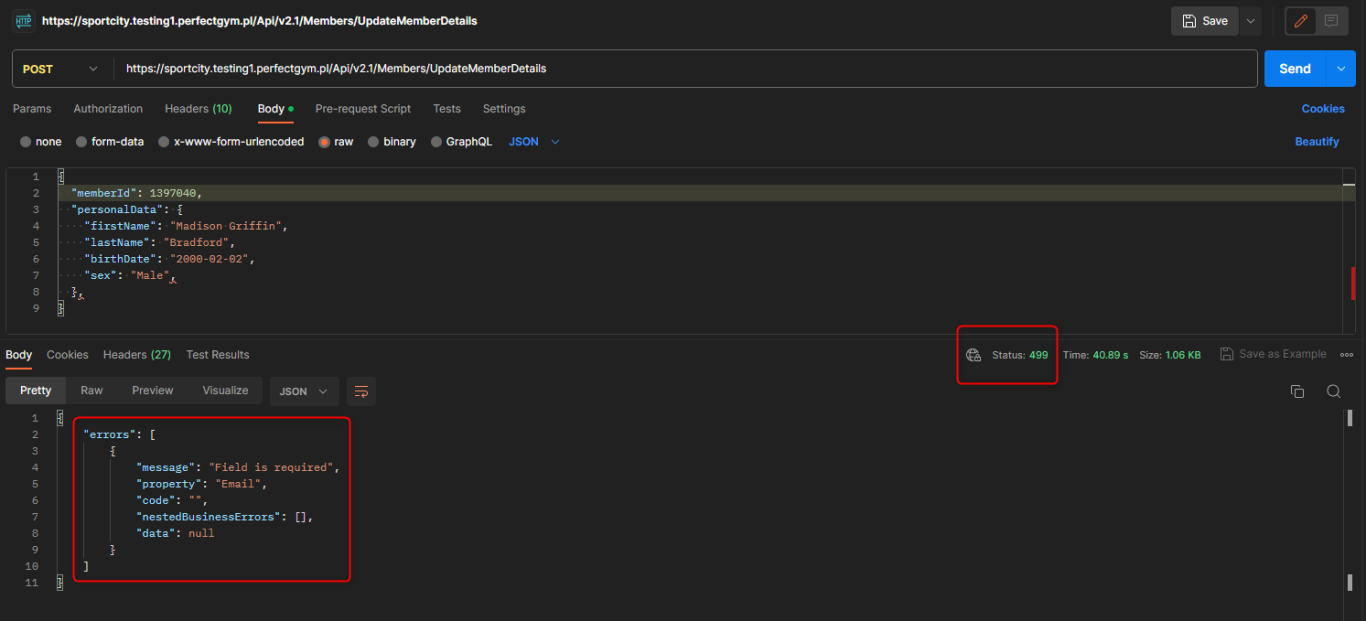Open the JSON body format dropdown

pos(535,142)
